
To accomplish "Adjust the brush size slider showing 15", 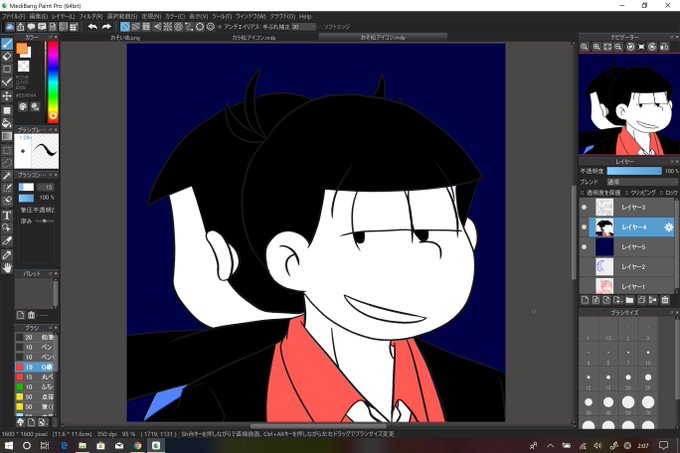I will tap(26, 187).
